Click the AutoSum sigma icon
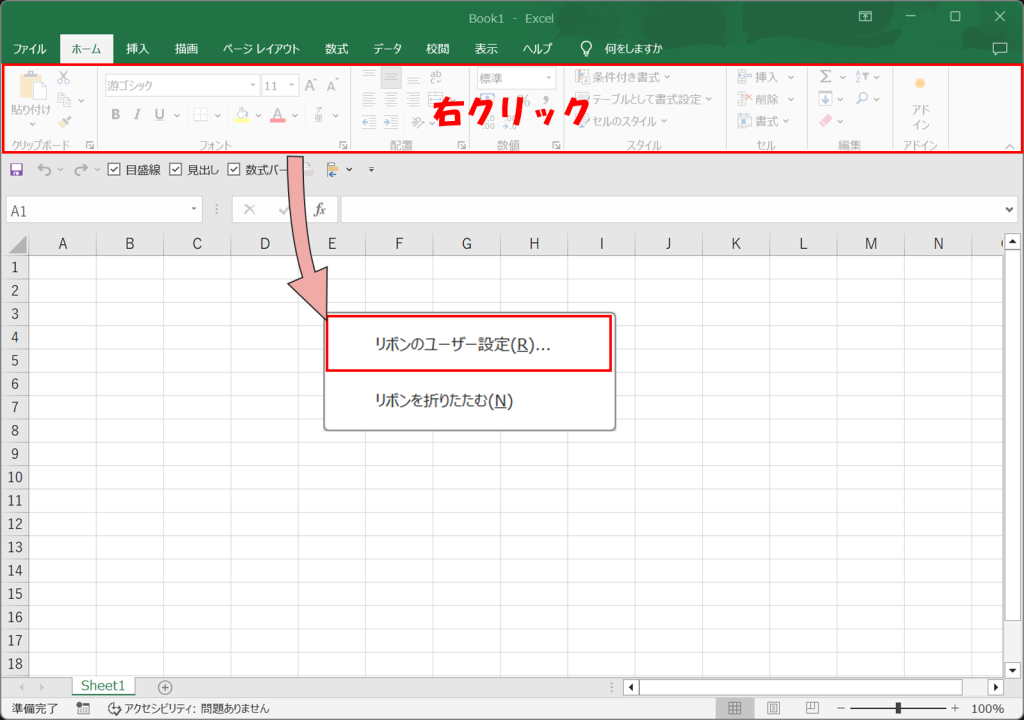The height and width of the screenshot is (720, 1024). (826, 77)
